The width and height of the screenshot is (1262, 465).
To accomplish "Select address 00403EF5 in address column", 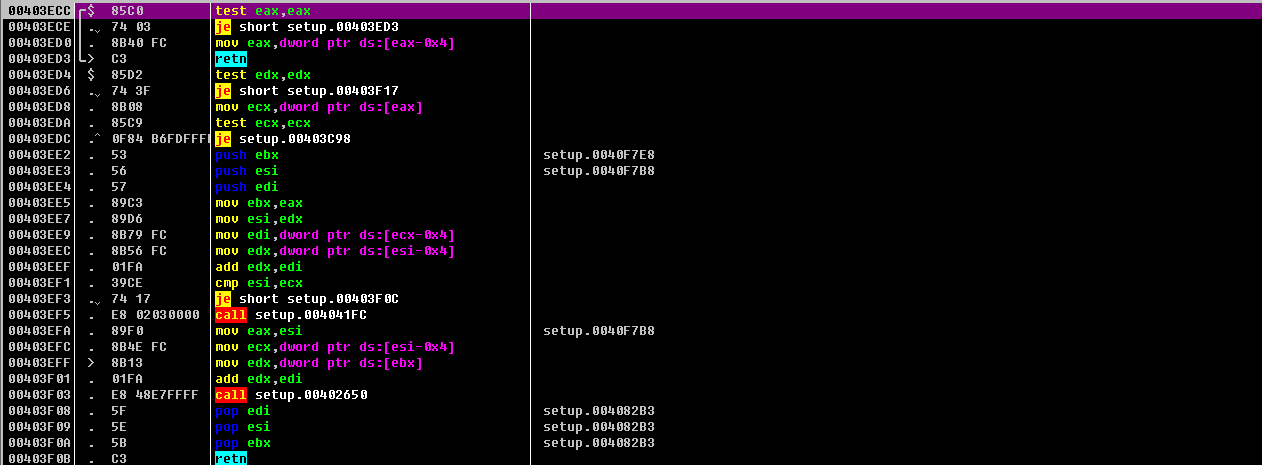I will (x=39, y=315).
